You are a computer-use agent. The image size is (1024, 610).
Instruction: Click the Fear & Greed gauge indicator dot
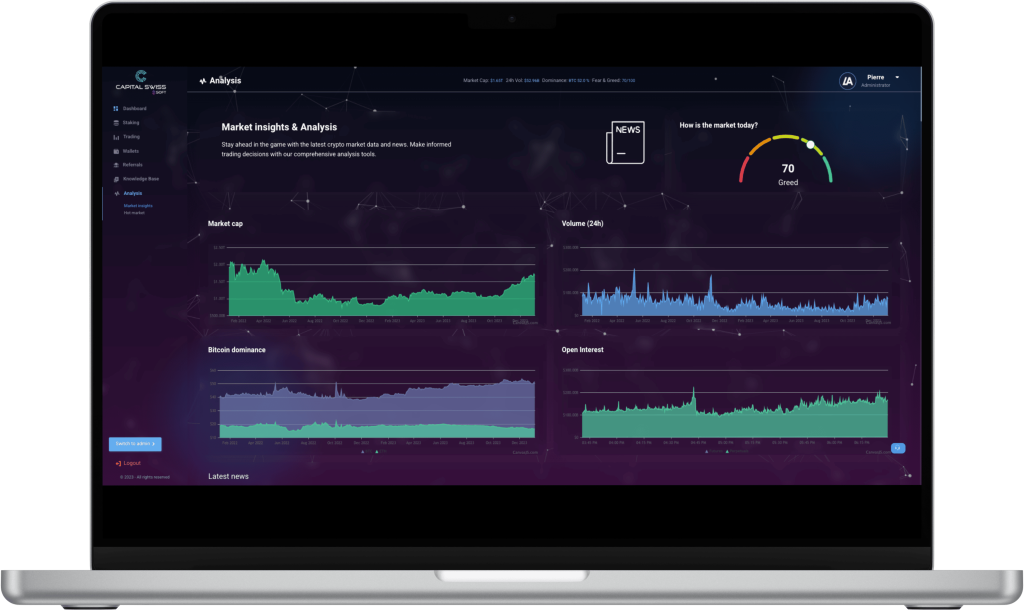(x=812, y=143)
